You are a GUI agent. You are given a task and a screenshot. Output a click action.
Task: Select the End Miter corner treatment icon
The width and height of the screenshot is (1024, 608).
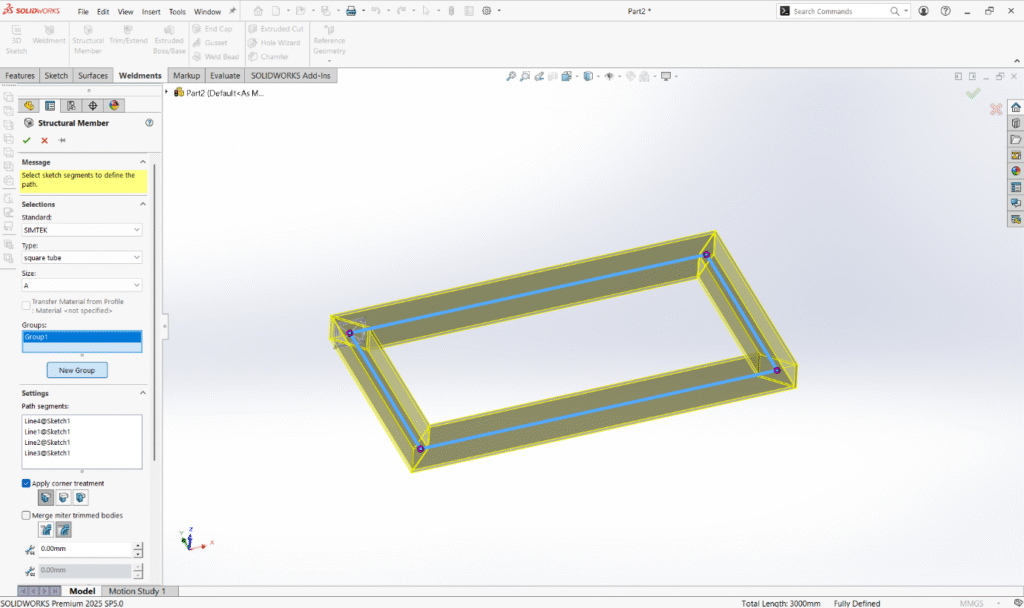tap(45, 497)
